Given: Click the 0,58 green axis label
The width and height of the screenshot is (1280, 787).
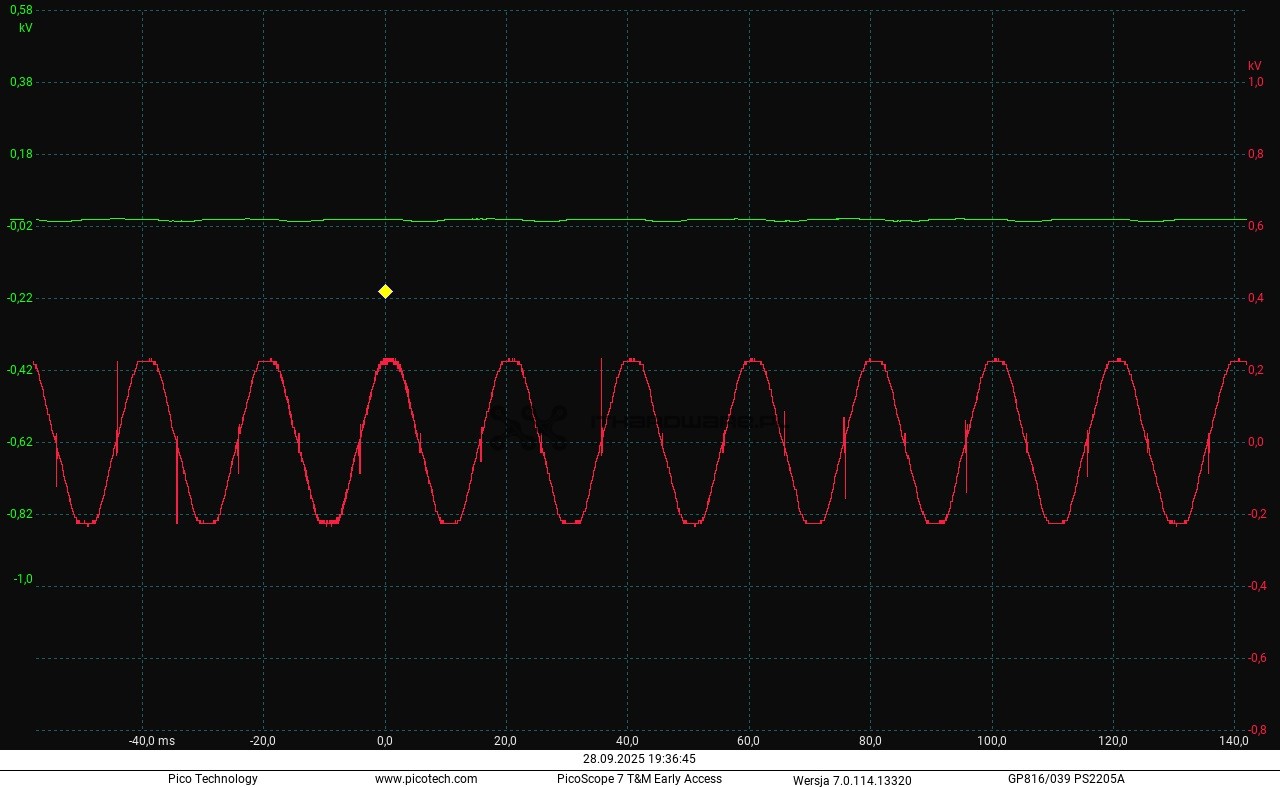Looking at the screenshot, I should pos(21,10).
